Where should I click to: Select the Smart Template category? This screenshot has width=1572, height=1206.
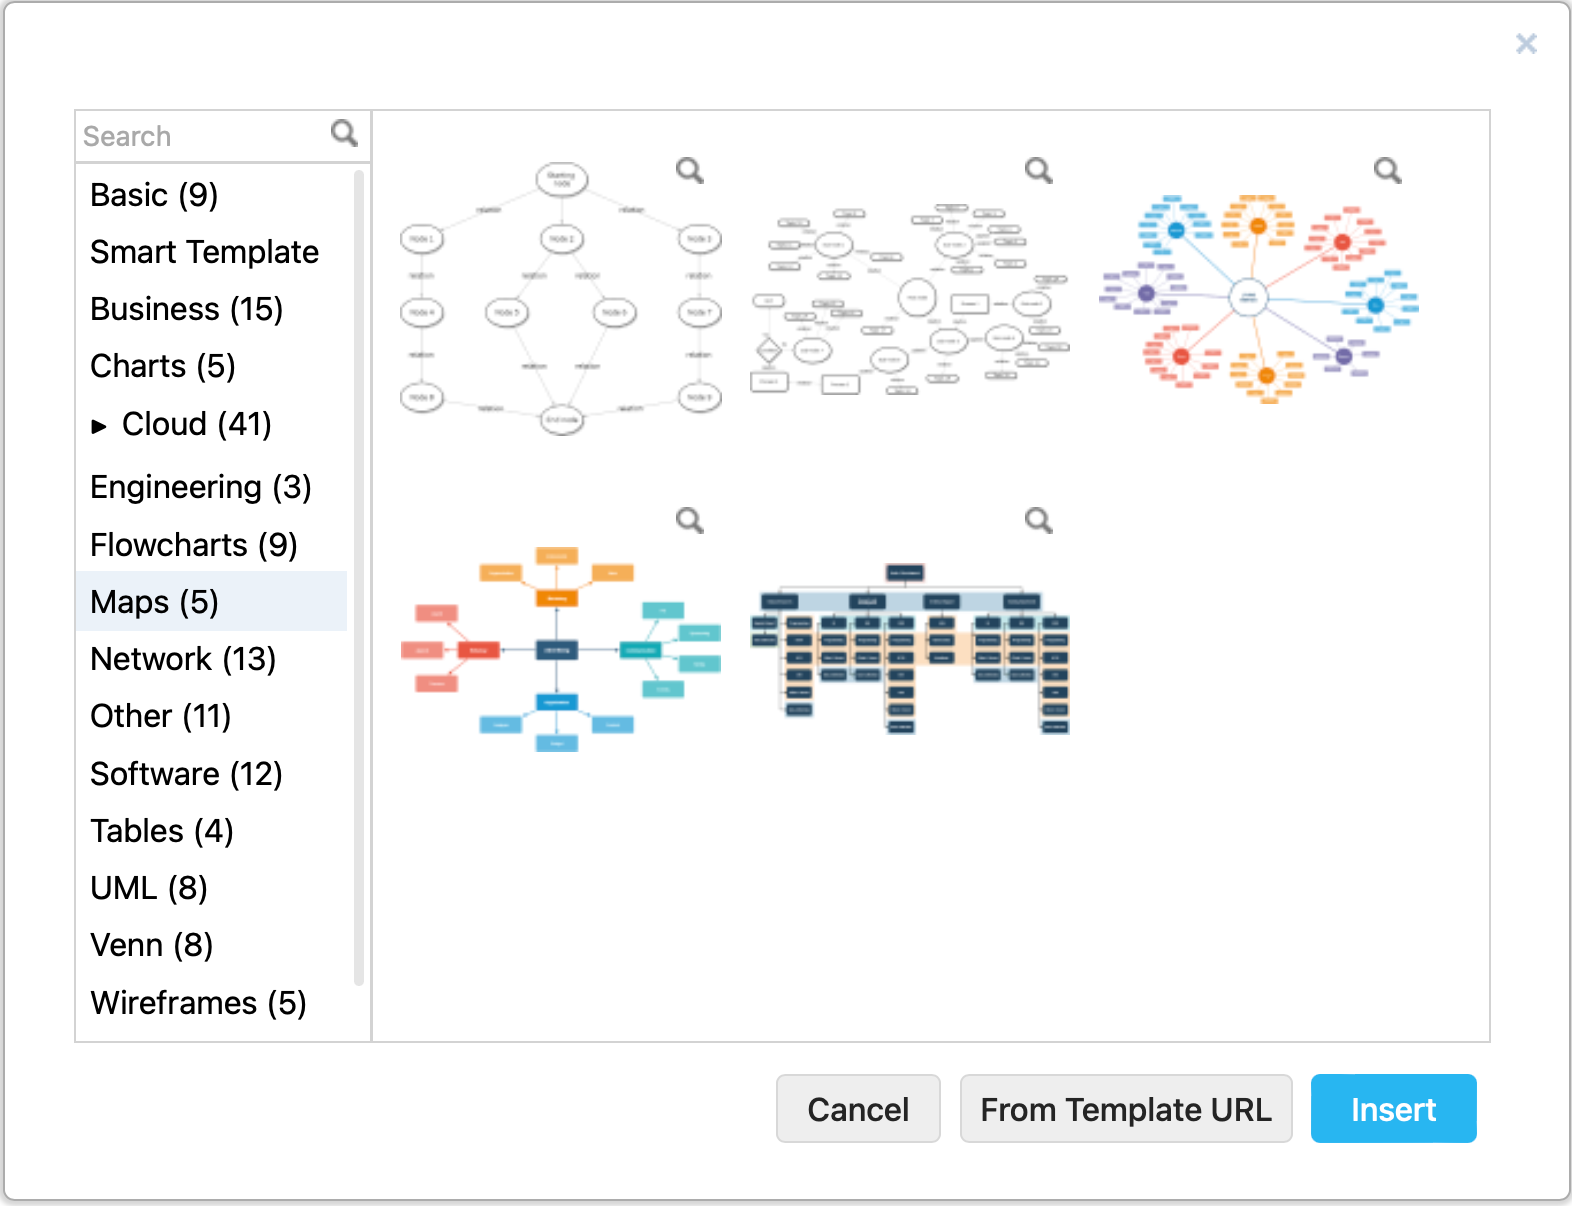click(204, 252)
